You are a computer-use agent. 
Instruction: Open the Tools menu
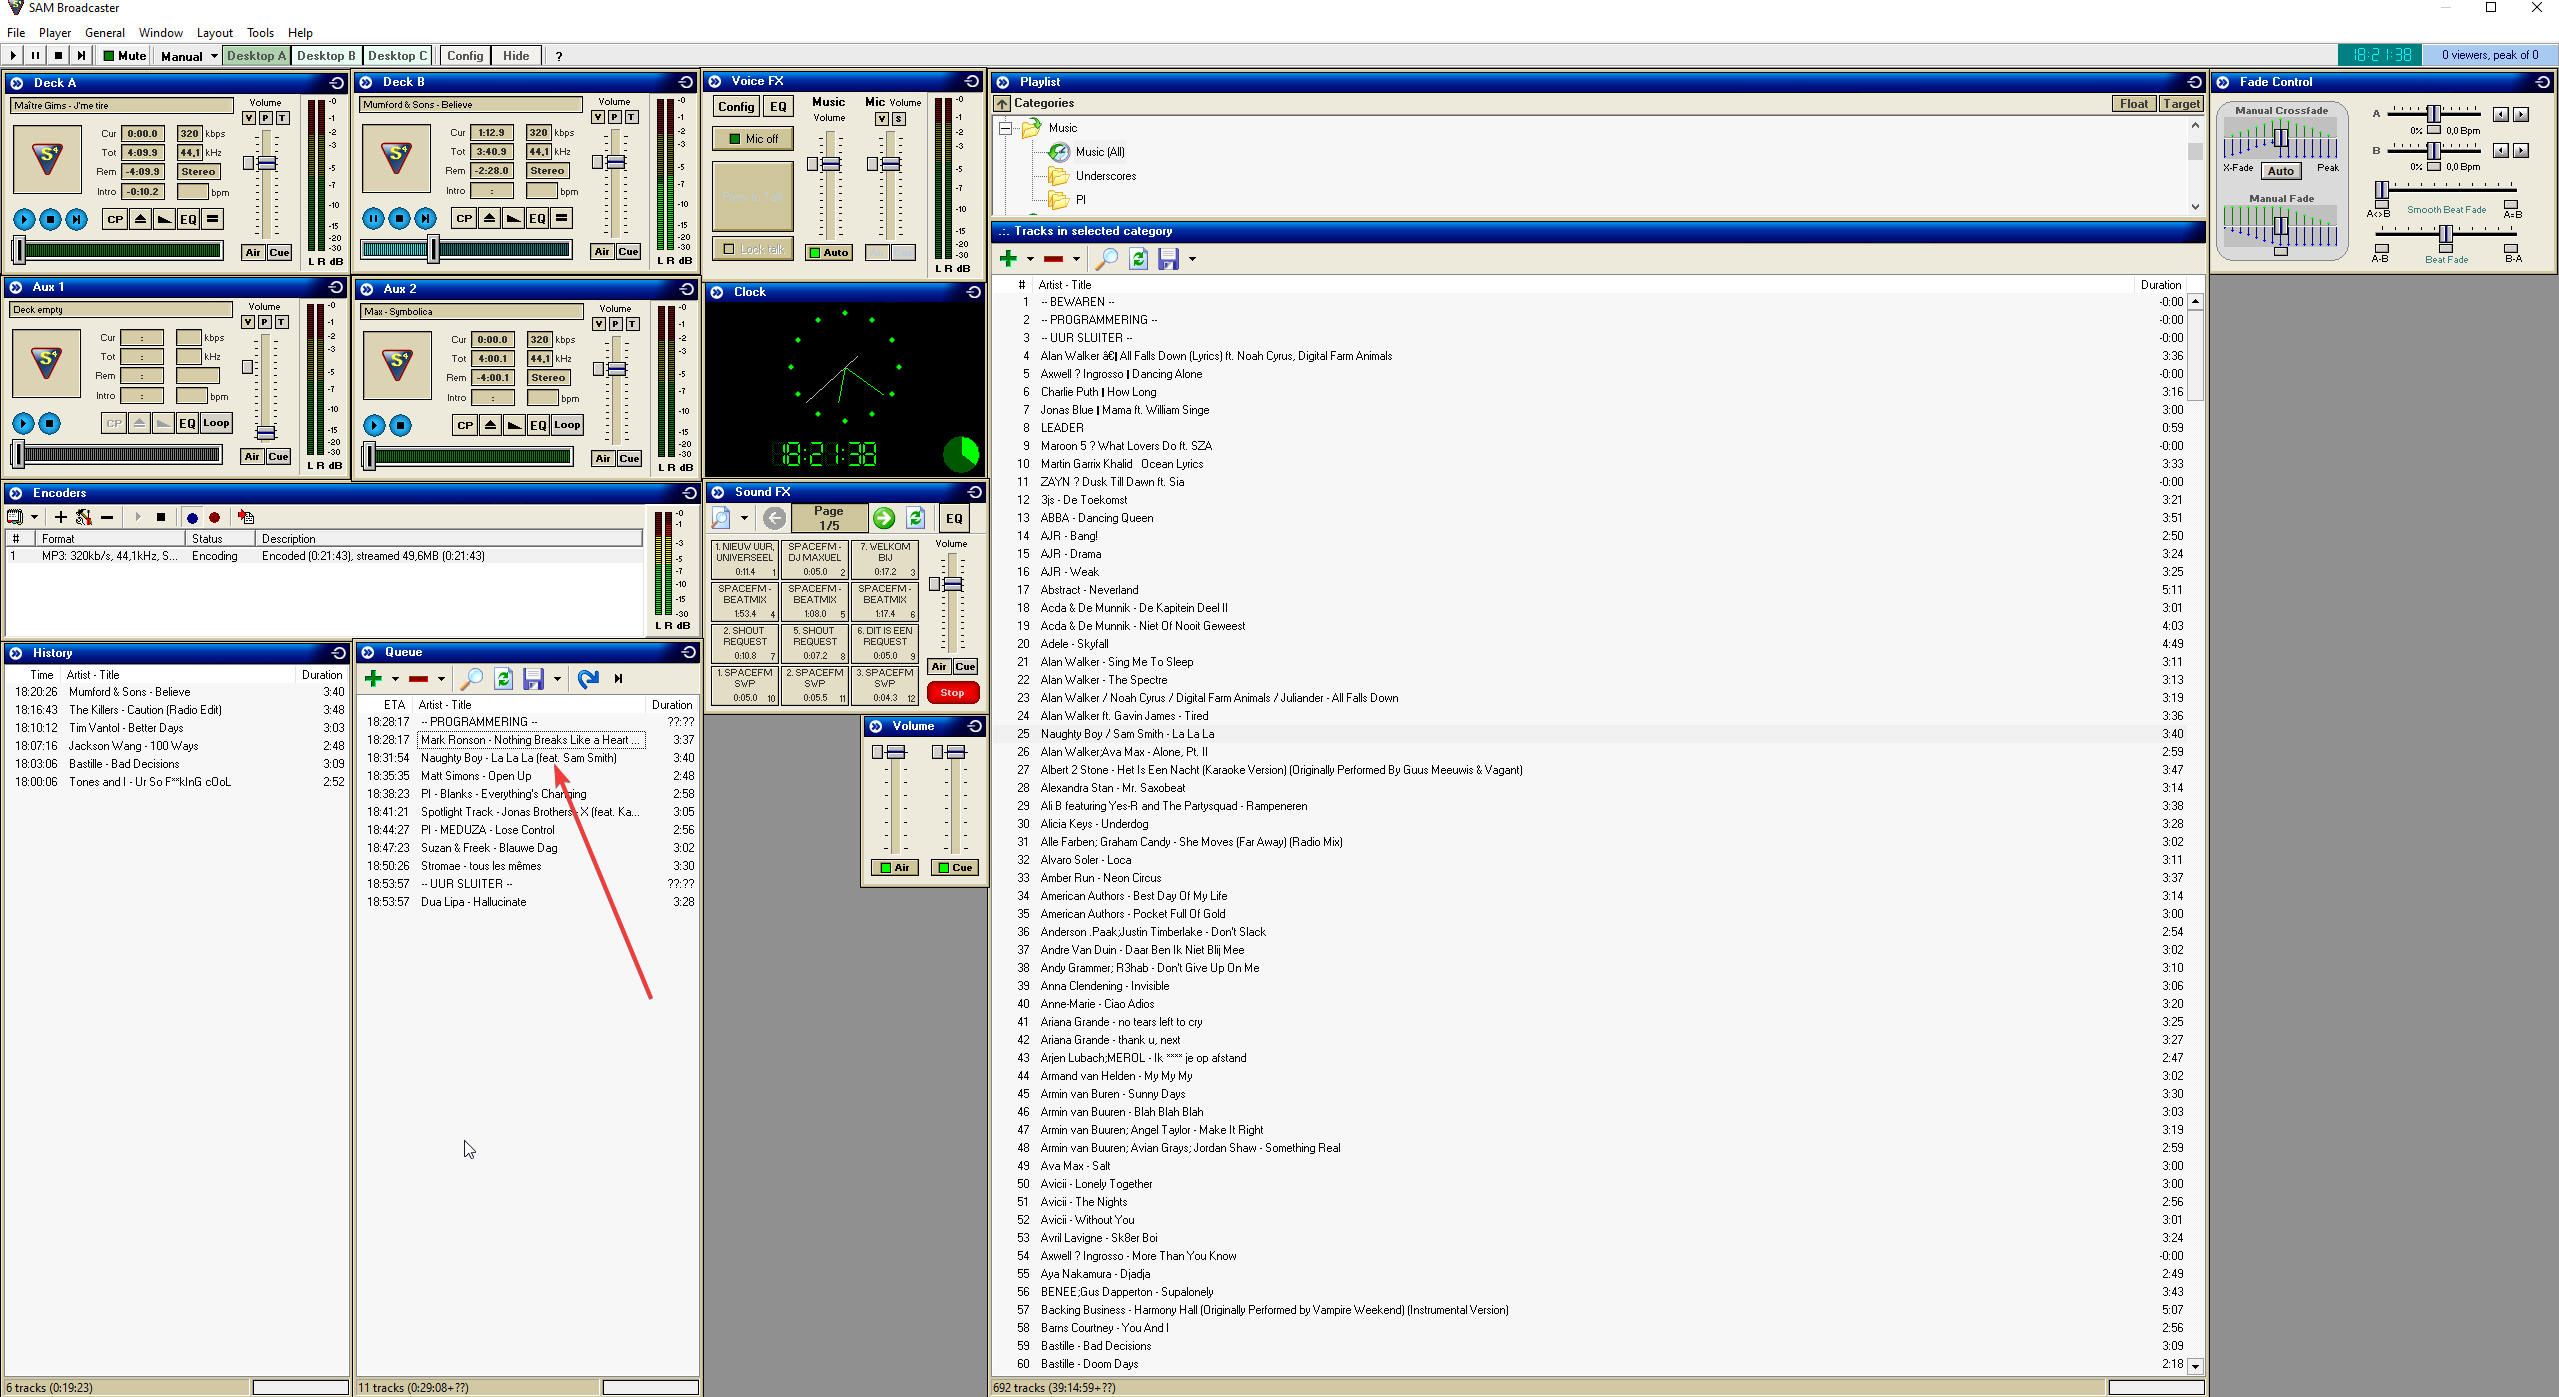(260, 33)
